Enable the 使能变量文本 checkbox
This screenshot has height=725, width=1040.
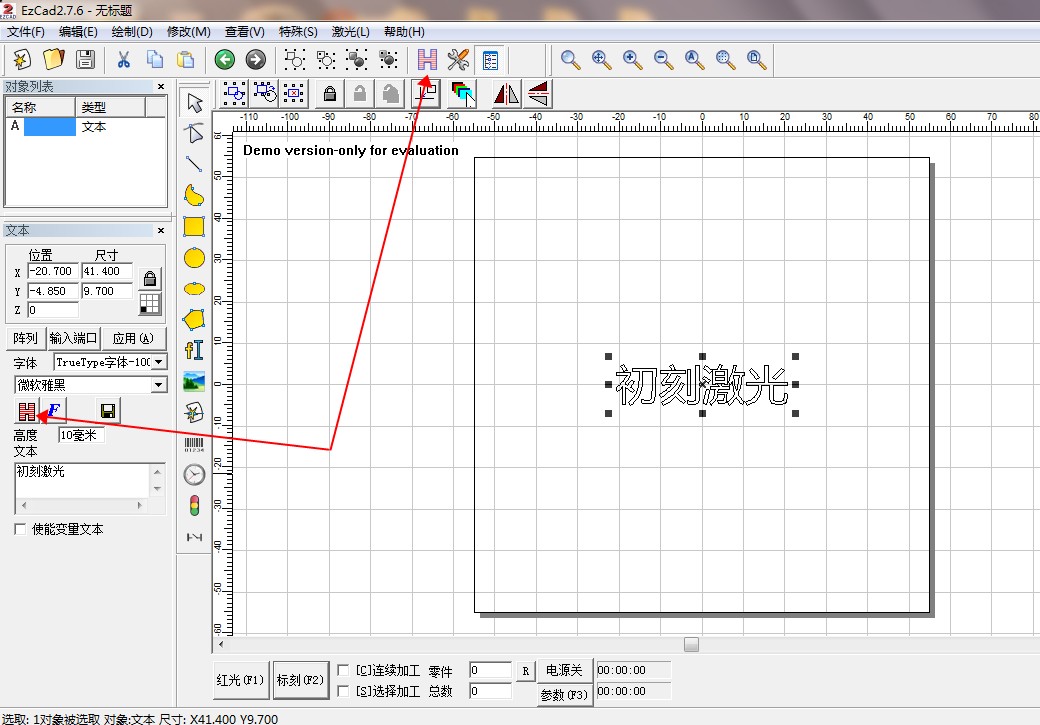point(21,529)
